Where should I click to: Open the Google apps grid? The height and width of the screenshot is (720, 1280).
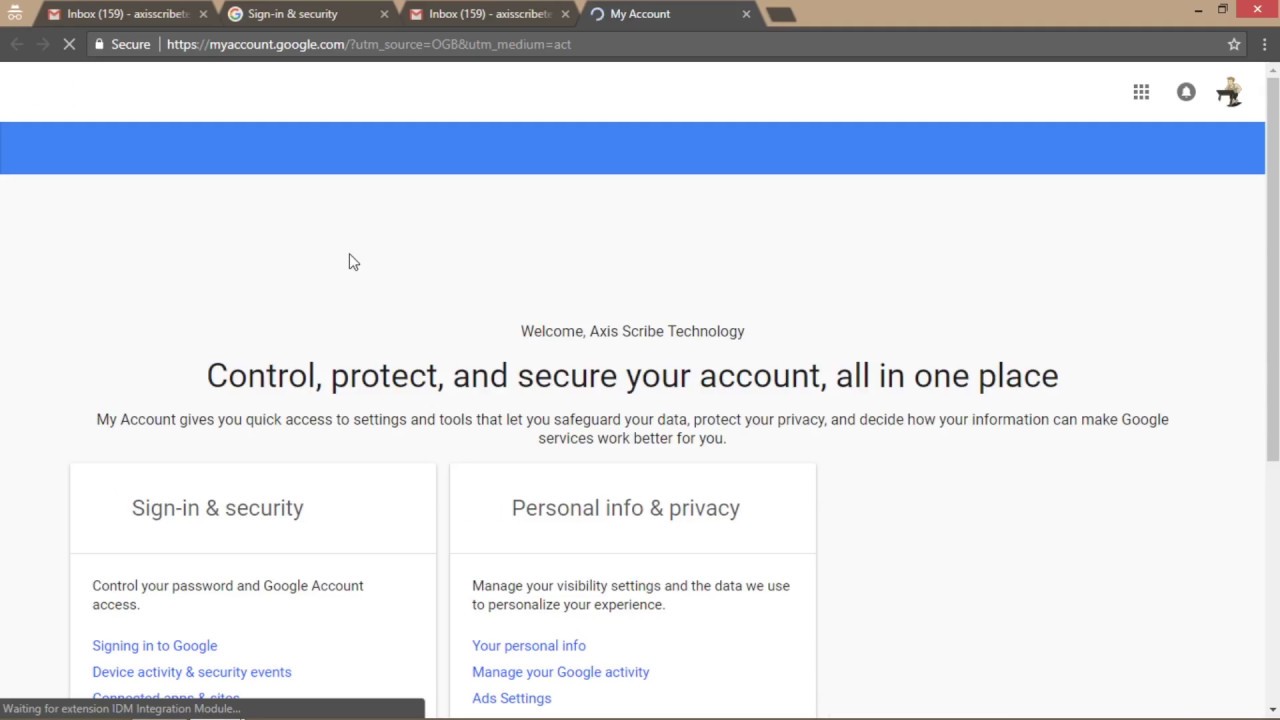[1141, 92]
